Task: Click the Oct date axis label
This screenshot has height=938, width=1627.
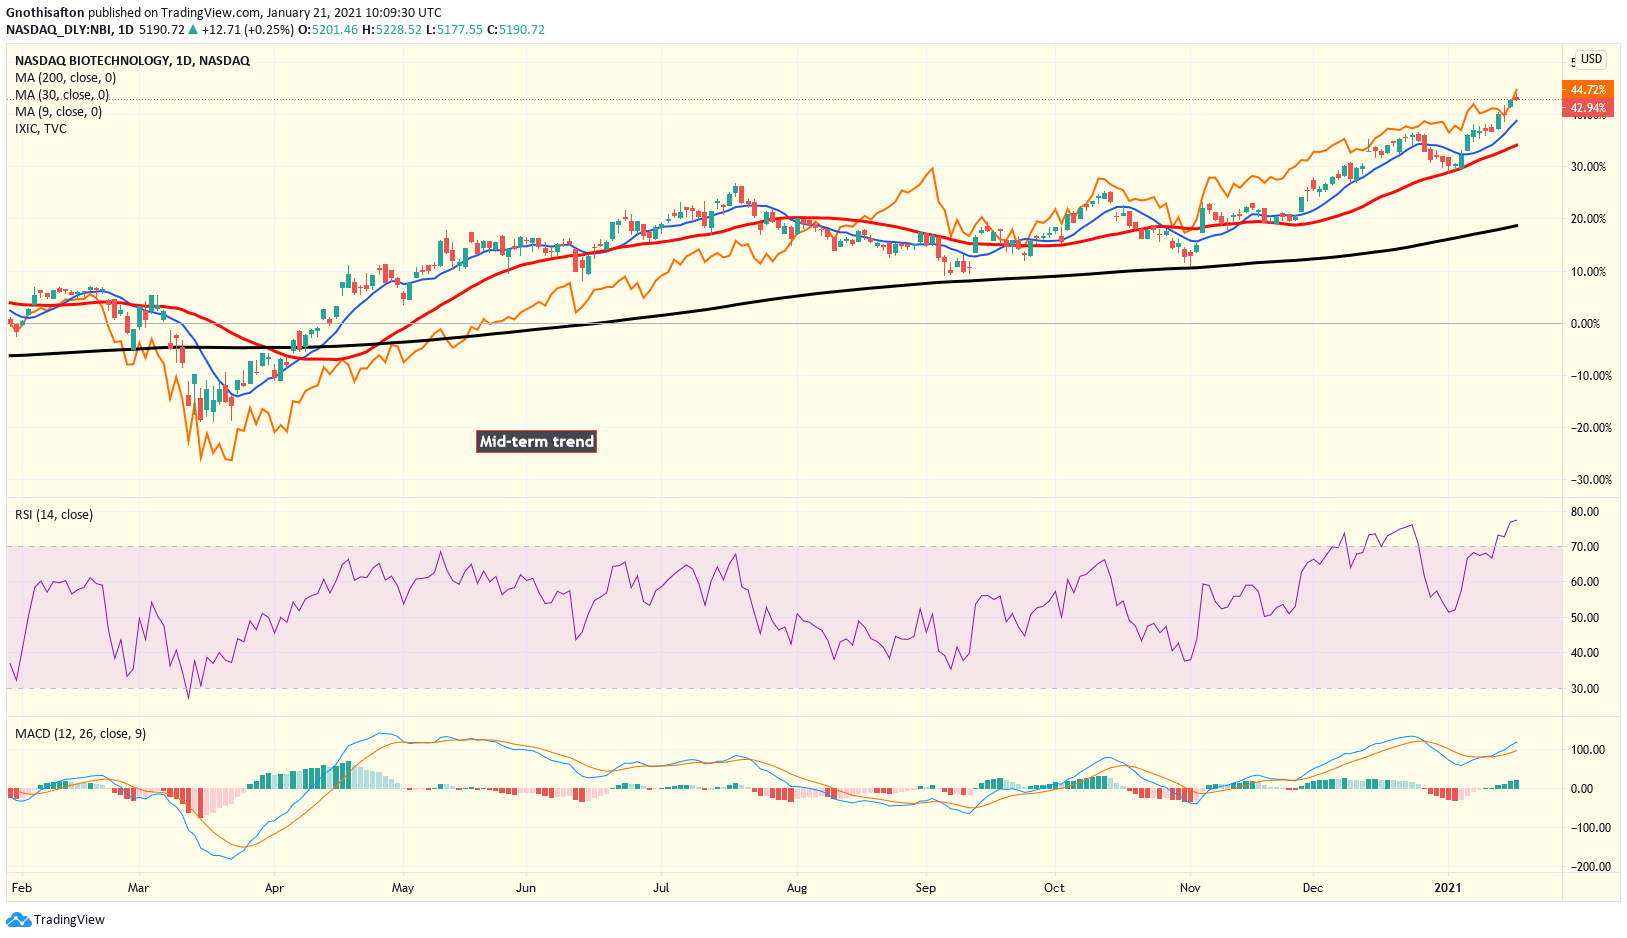Action: pyautogui.click(x=1054, y=887)
